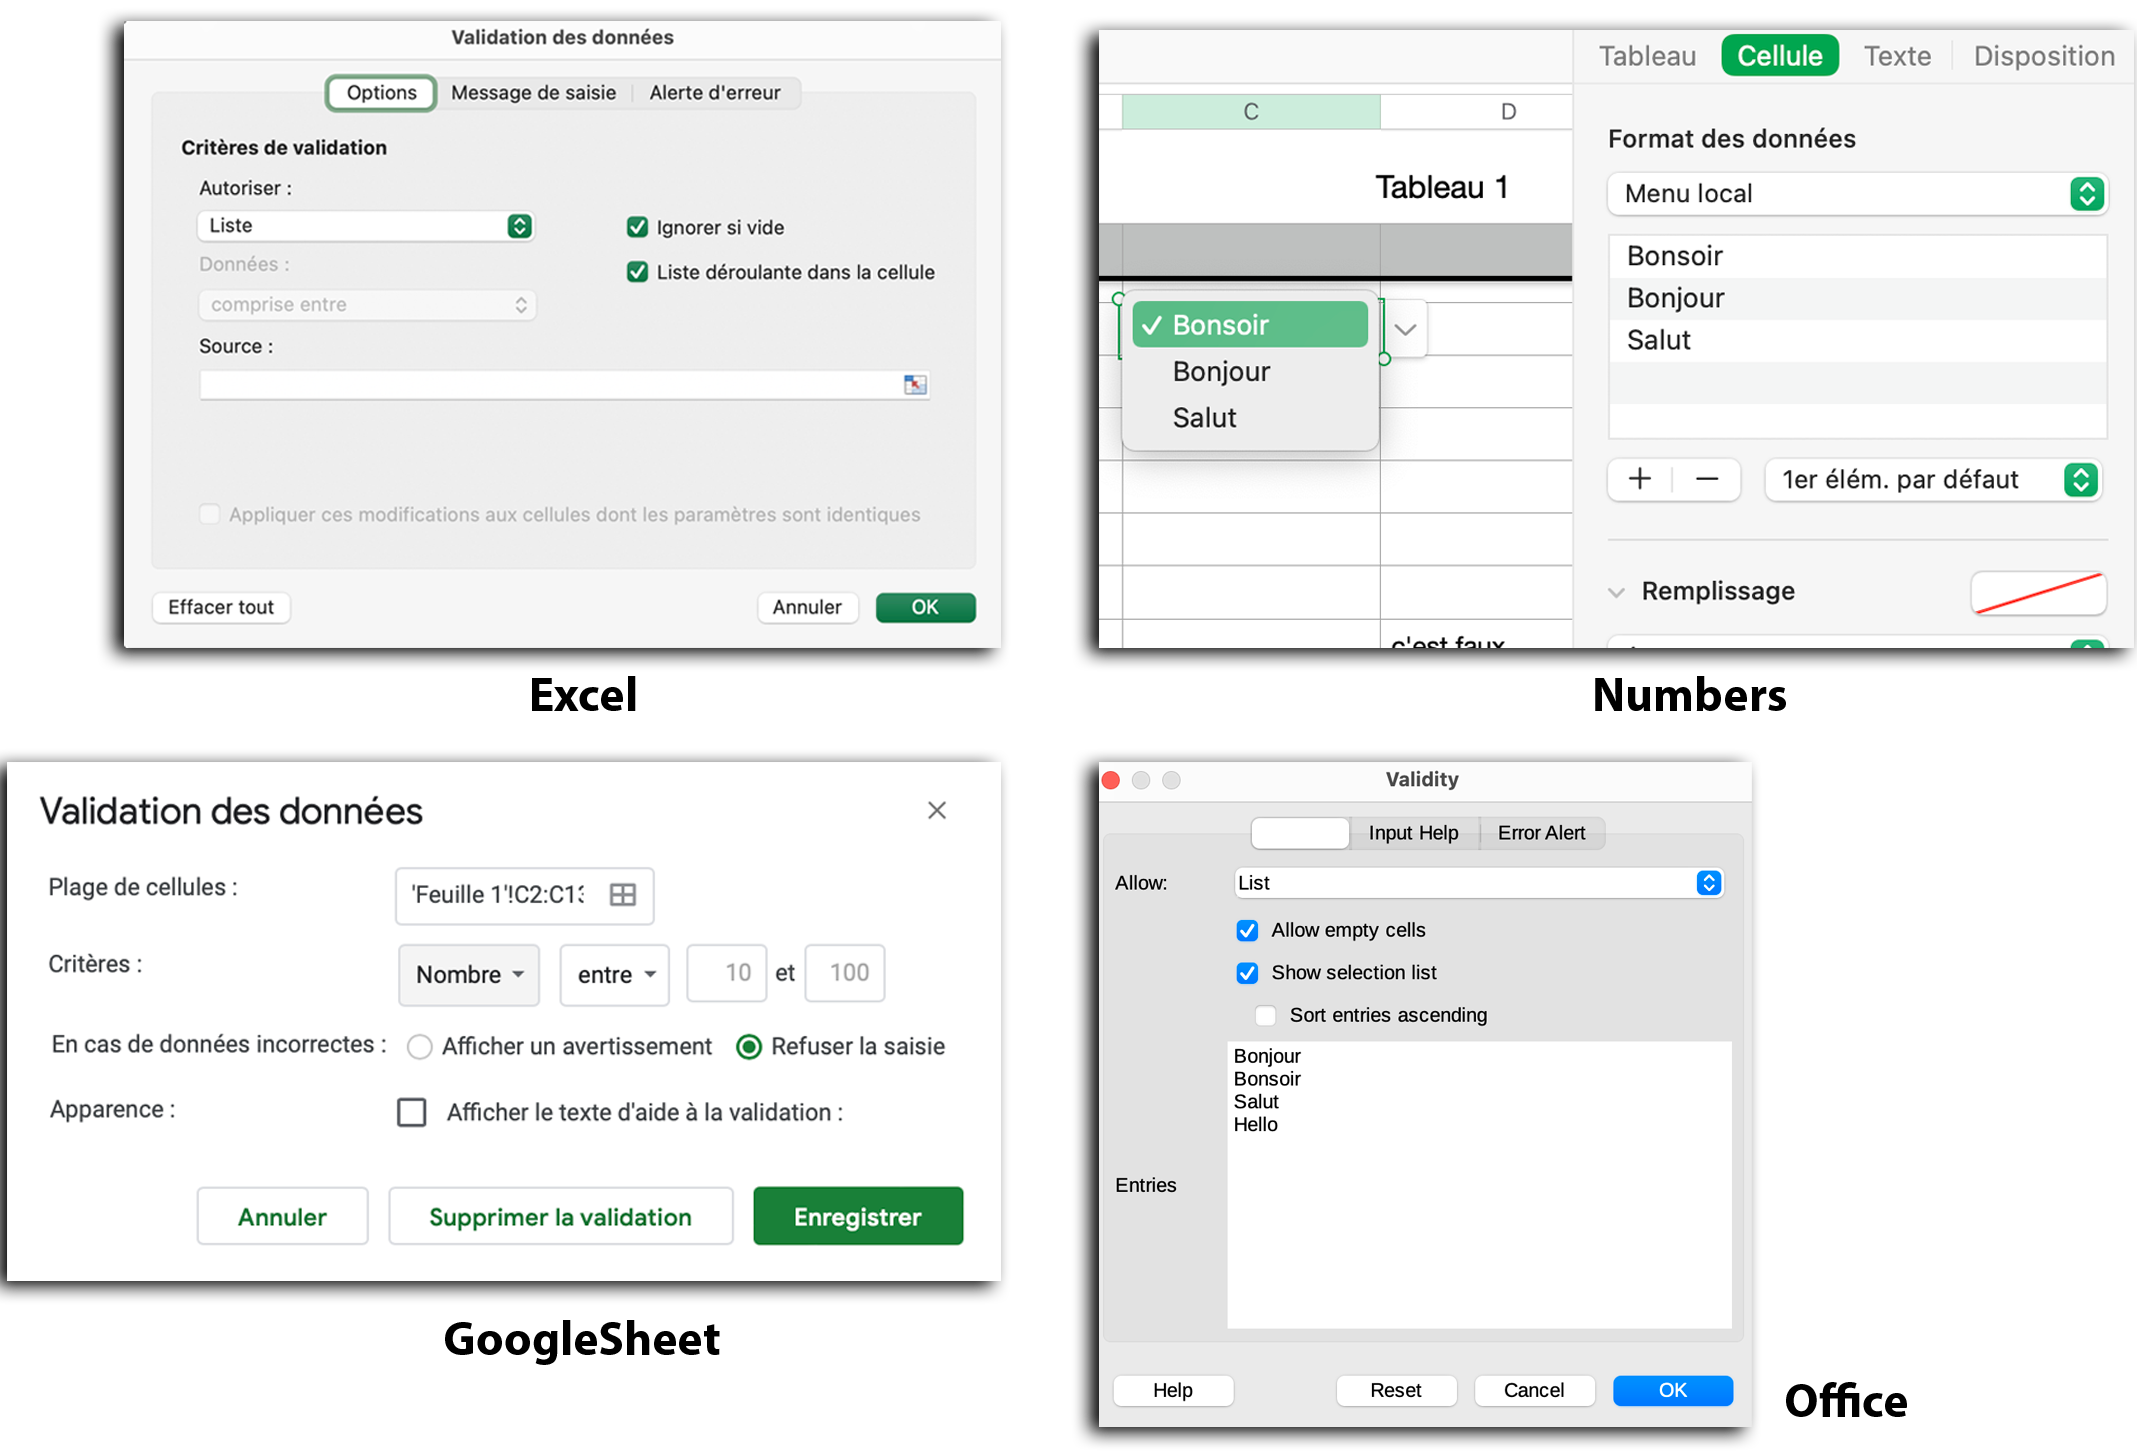Open the Texte tab in Numbers inspector

coord(1897,56)
